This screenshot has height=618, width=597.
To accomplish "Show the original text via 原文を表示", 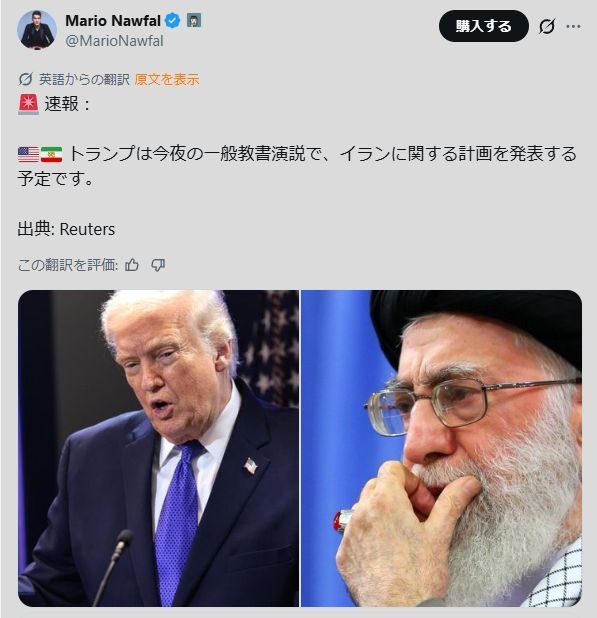I will [x=167, y=80].
